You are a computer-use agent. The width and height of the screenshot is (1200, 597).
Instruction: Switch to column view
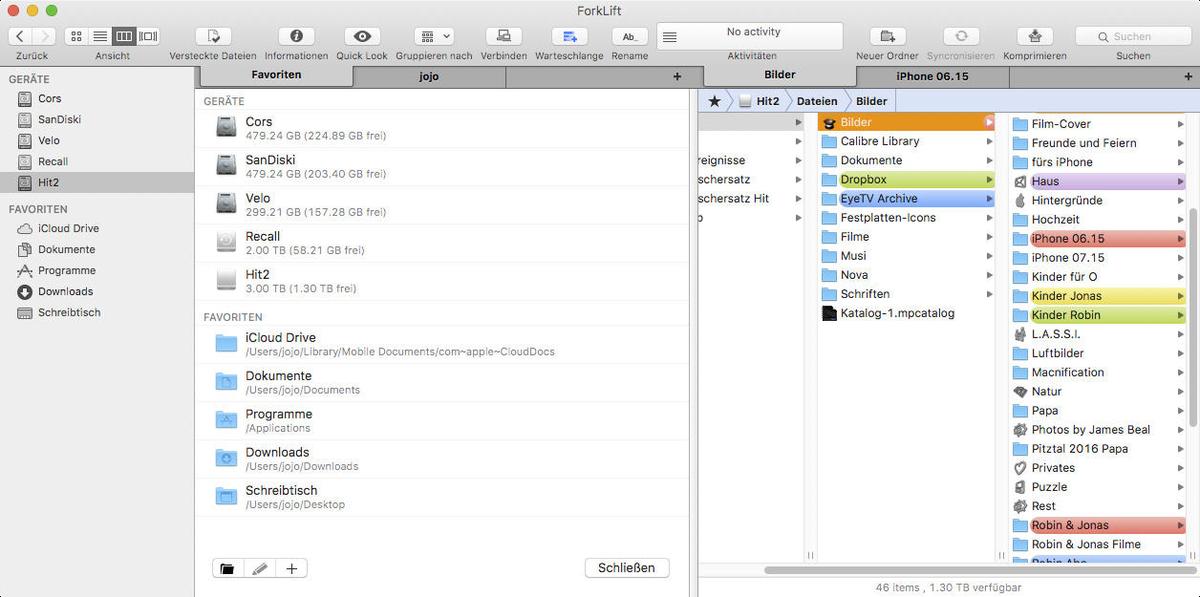124,36
